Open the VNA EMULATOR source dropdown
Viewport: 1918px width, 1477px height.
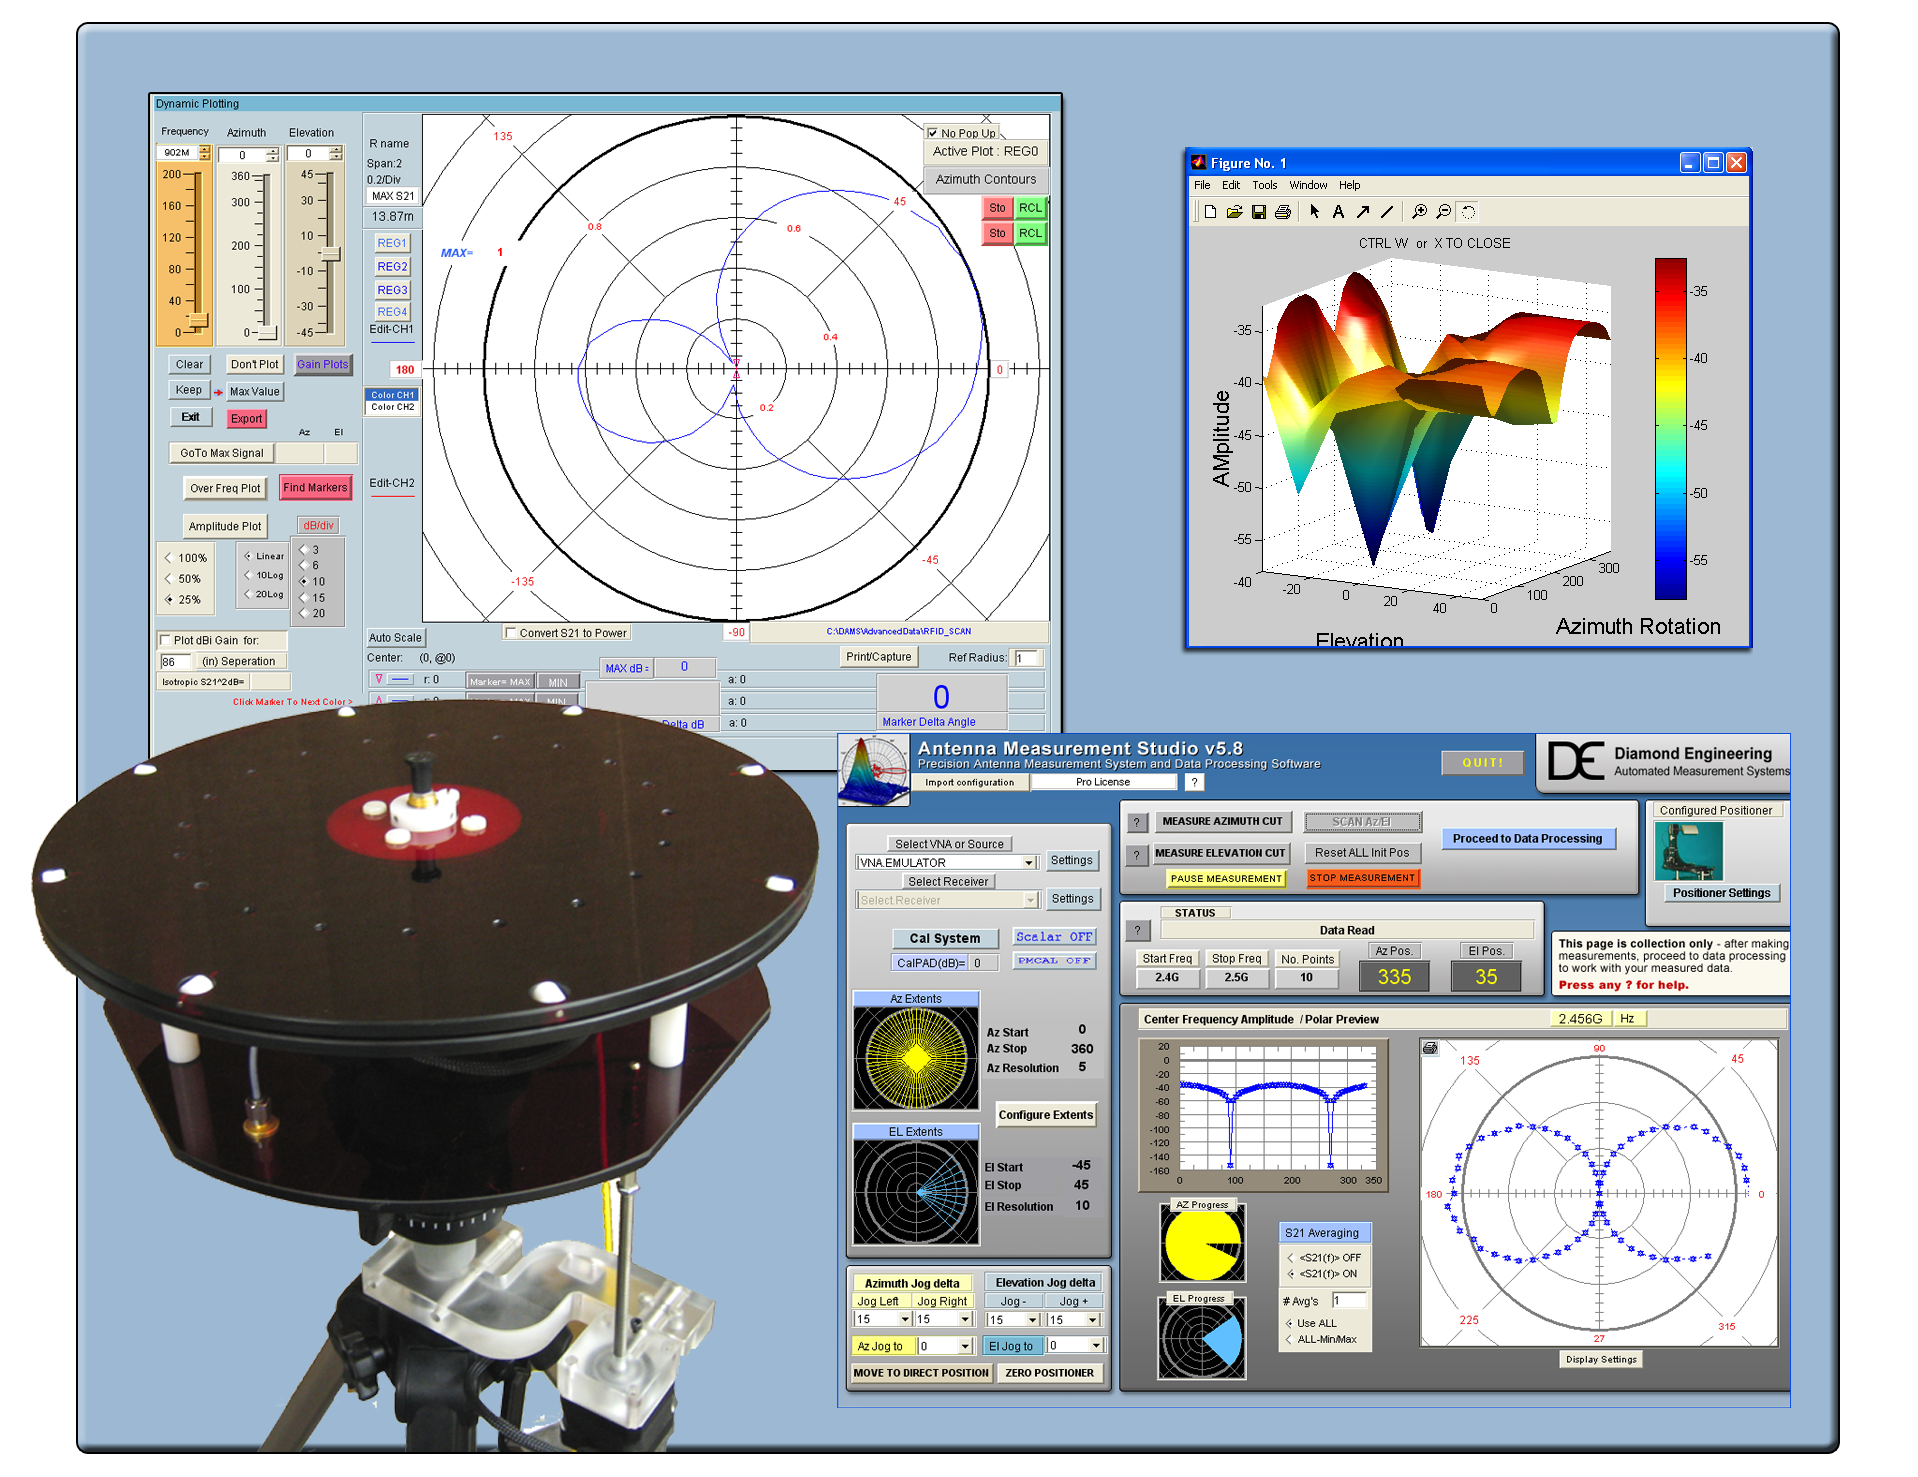coord(1028,862)
